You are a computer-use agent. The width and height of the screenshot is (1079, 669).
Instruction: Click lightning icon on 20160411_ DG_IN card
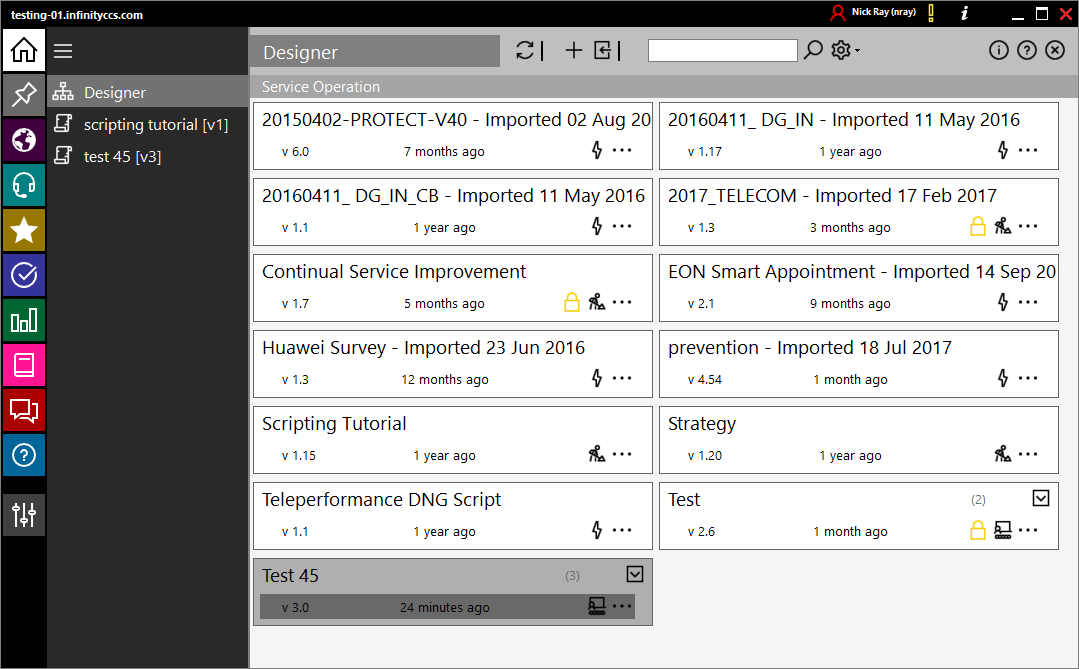[x=1003, y=150]
